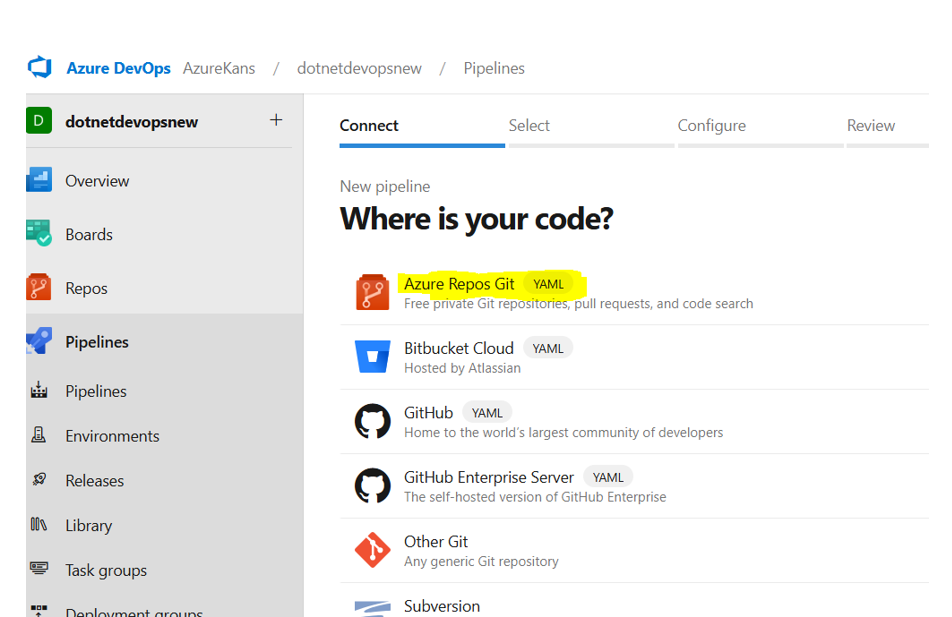The height and width of the screenshot is (617, 952).
Task: Open Overview from the sidebar icon
Action: (x=41, y=180)
